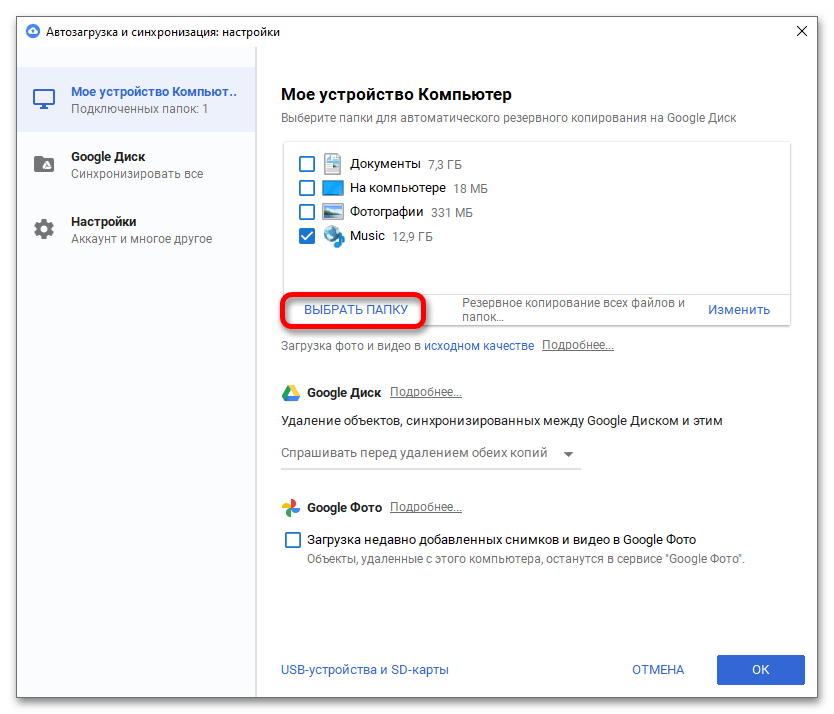Open Подробнее link next to Google Диск

point(426,392)
